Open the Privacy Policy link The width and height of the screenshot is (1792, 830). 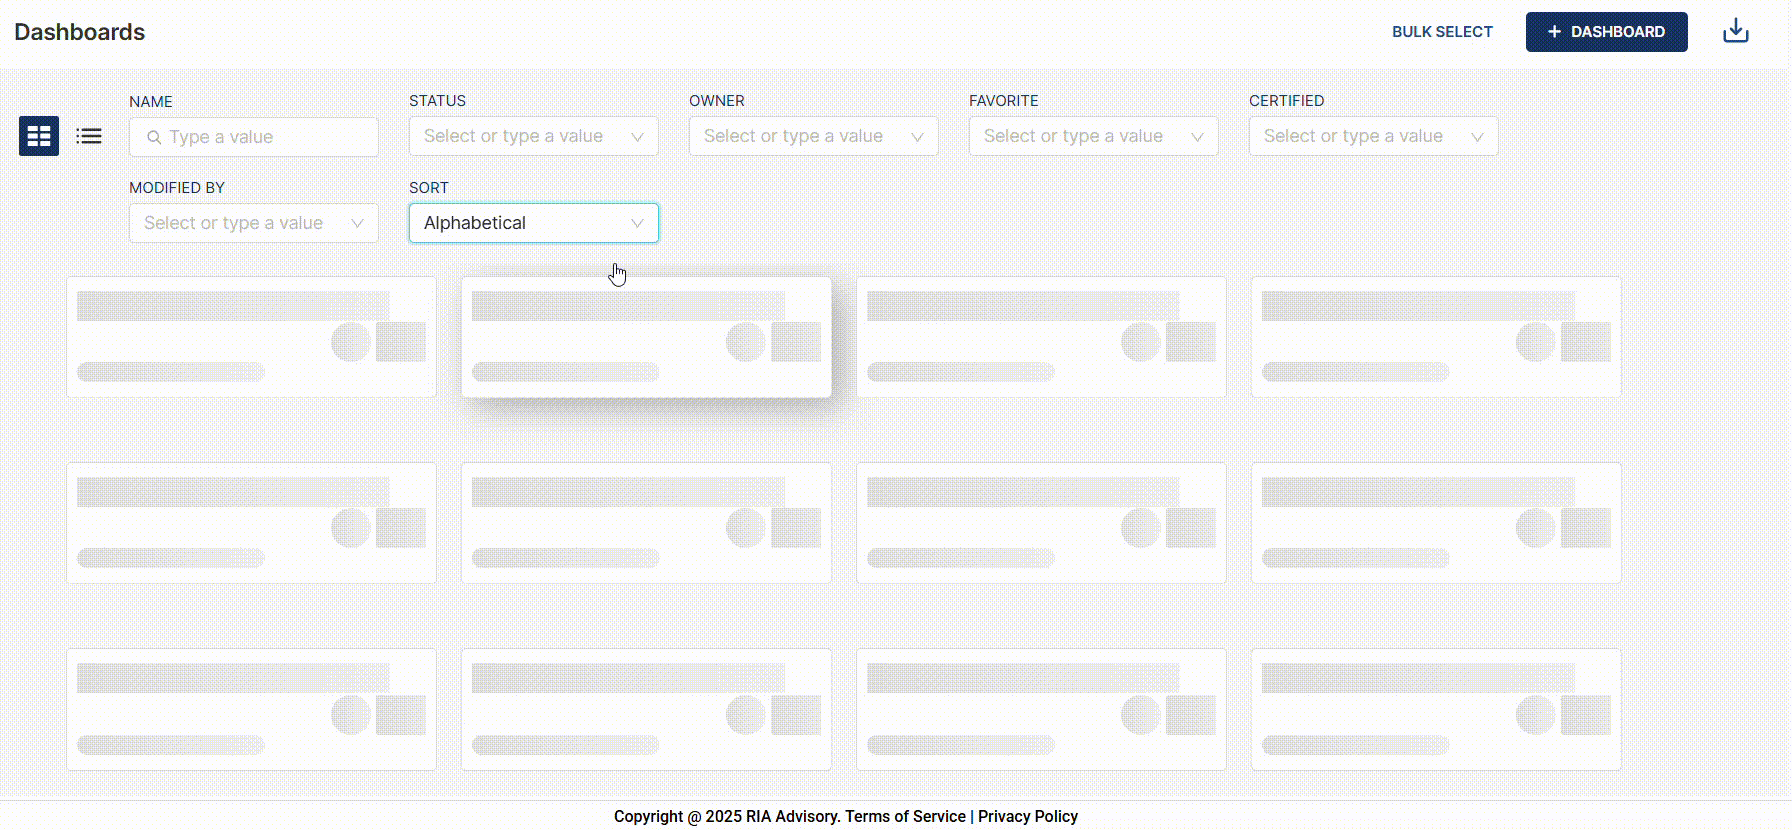pyautogui.click(x=1027, y=816)
